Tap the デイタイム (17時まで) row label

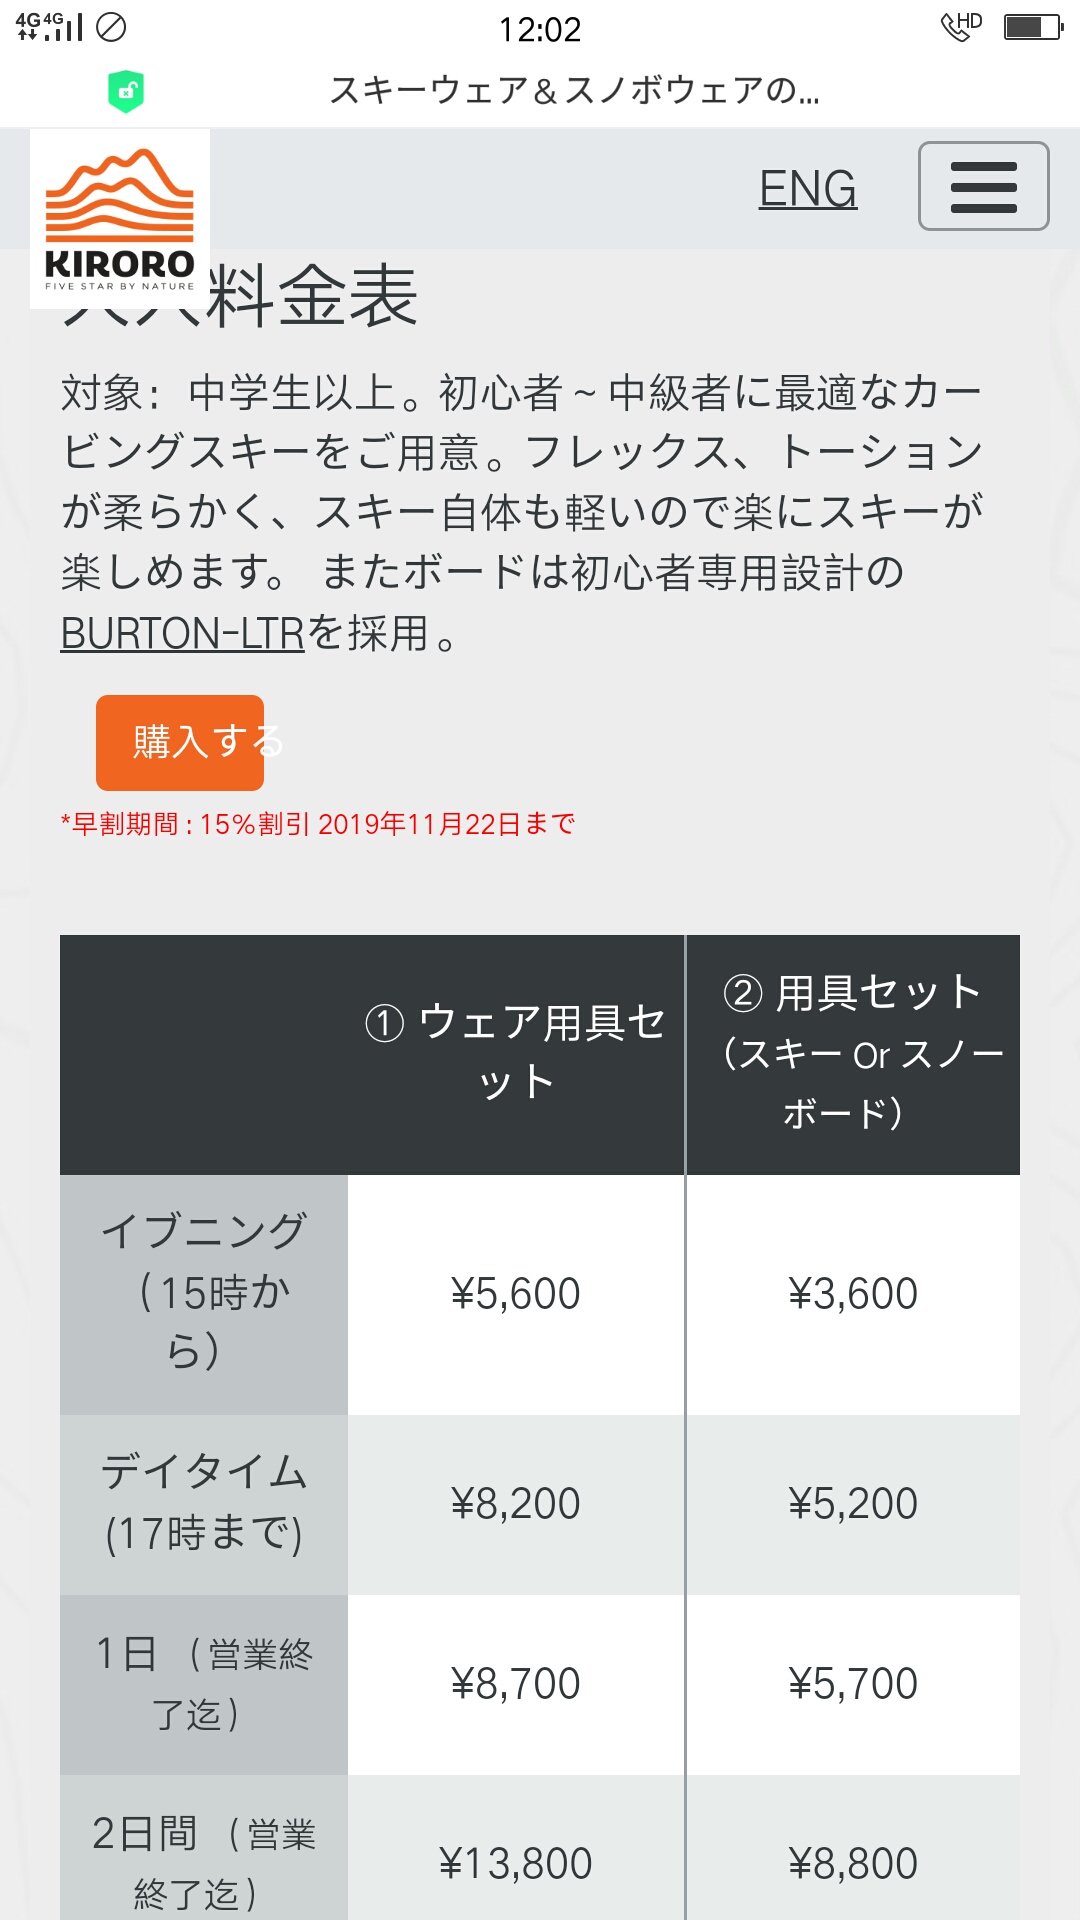pos(204,1503)
